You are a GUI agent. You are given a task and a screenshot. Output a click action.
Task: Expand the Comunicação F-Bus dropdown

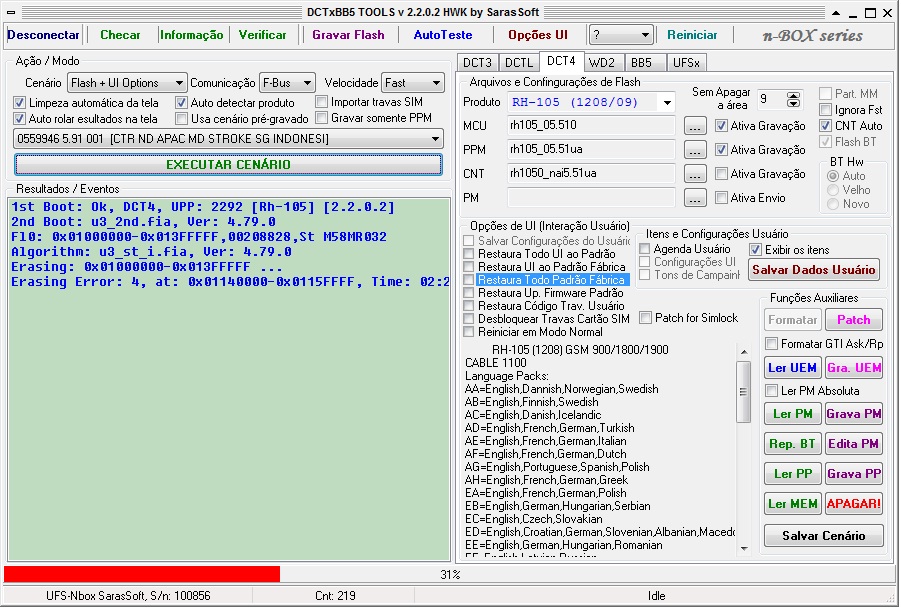point(287,83)
